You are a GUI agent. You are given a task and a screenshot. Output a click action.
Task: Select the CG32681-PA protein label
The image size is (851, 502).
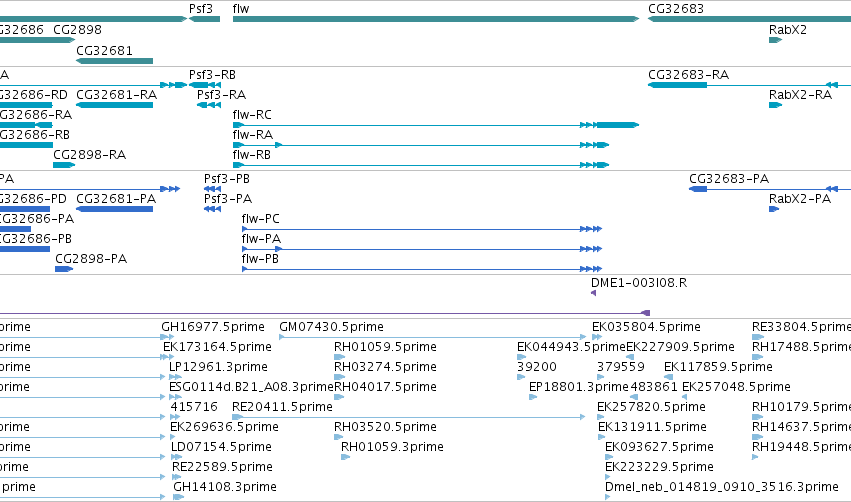tap(116, 199)
